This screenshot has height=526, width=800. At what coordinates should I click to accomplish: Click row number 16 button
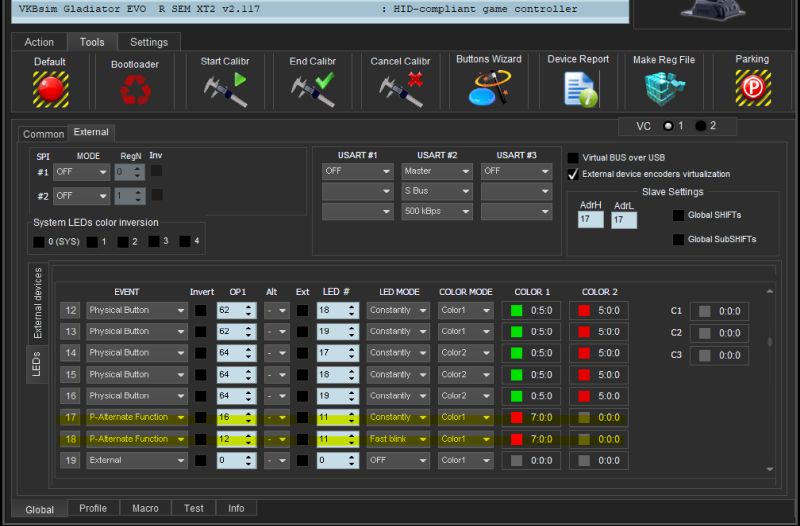click(70, 396)
